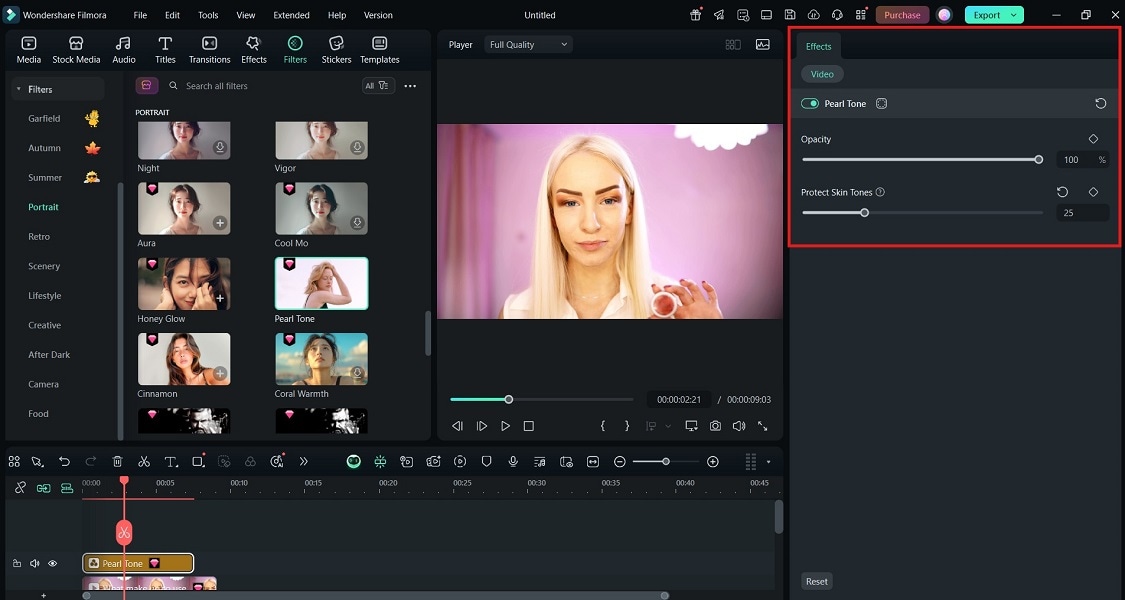Screen dimensions: 1125x600
Task: Zoom out timeline with minus icon
Action: 620,461
